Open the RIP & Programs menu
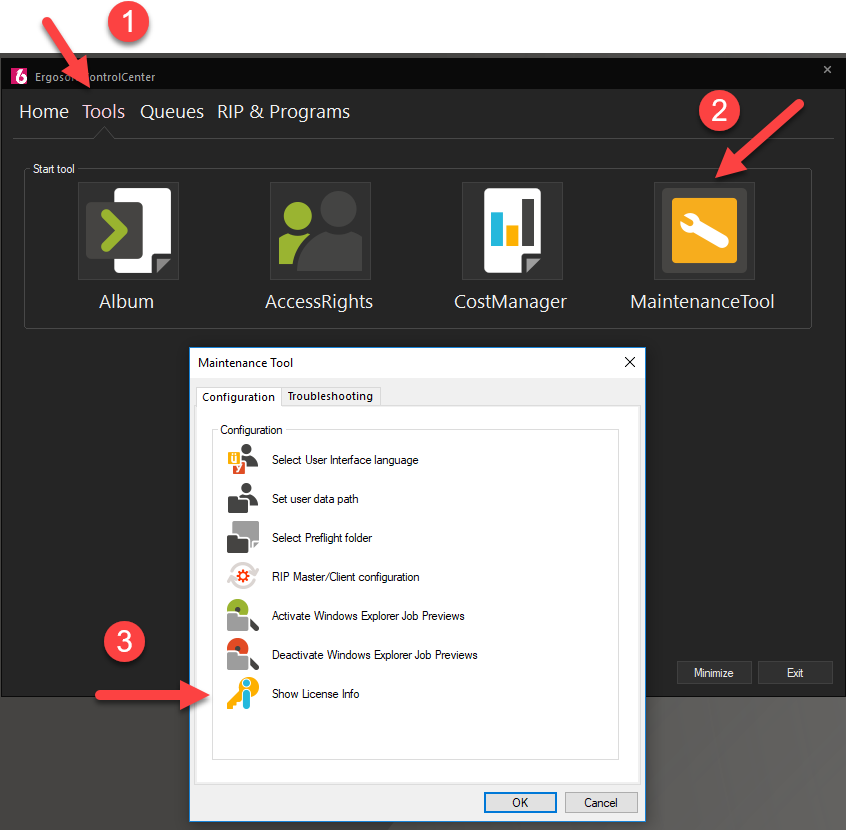This screenshot has width=846, height=830. 284,112
